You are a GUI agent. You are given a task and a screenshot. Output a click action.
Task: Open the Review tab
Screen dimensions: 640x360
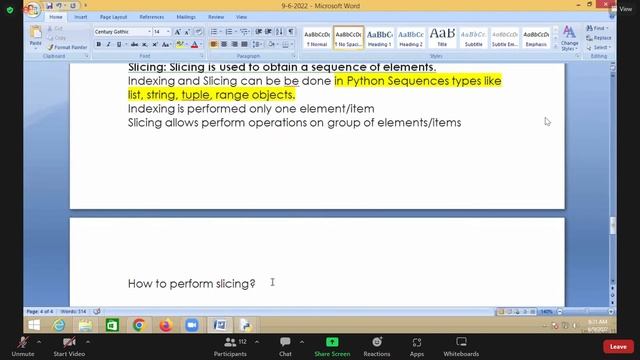[216, 17]
